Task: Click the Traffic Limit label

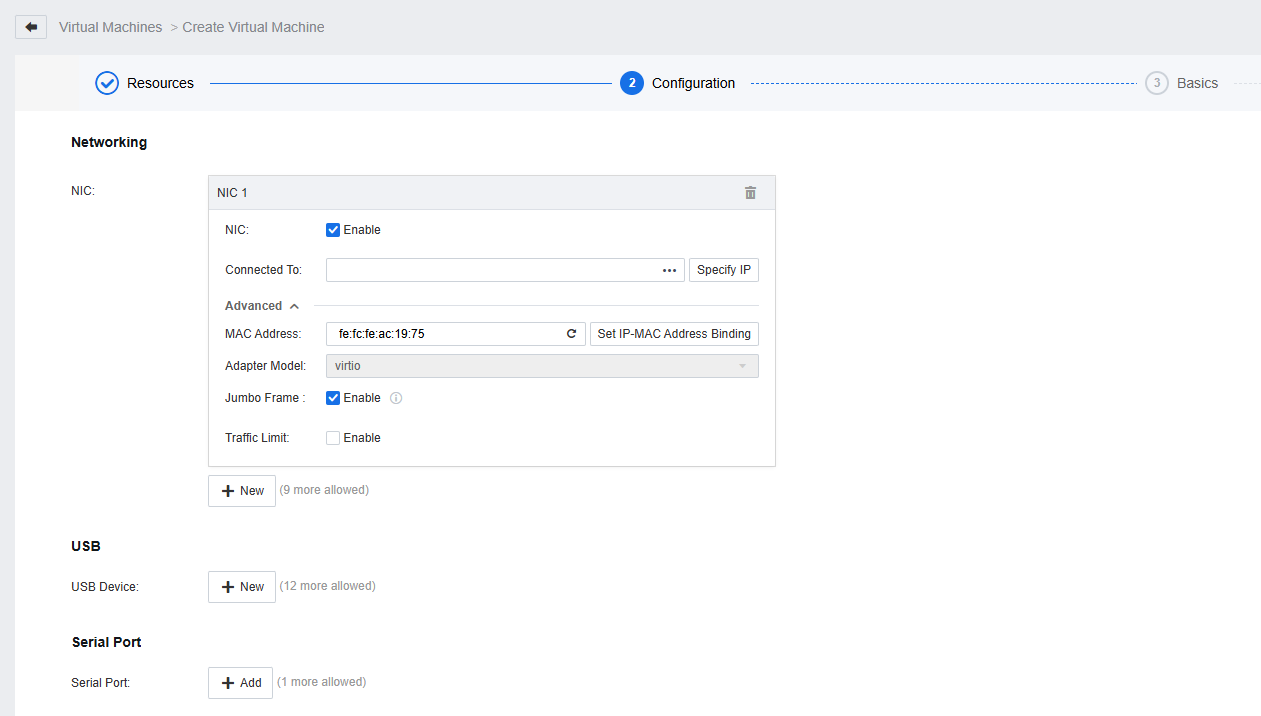Action: [x=257, y=438]
